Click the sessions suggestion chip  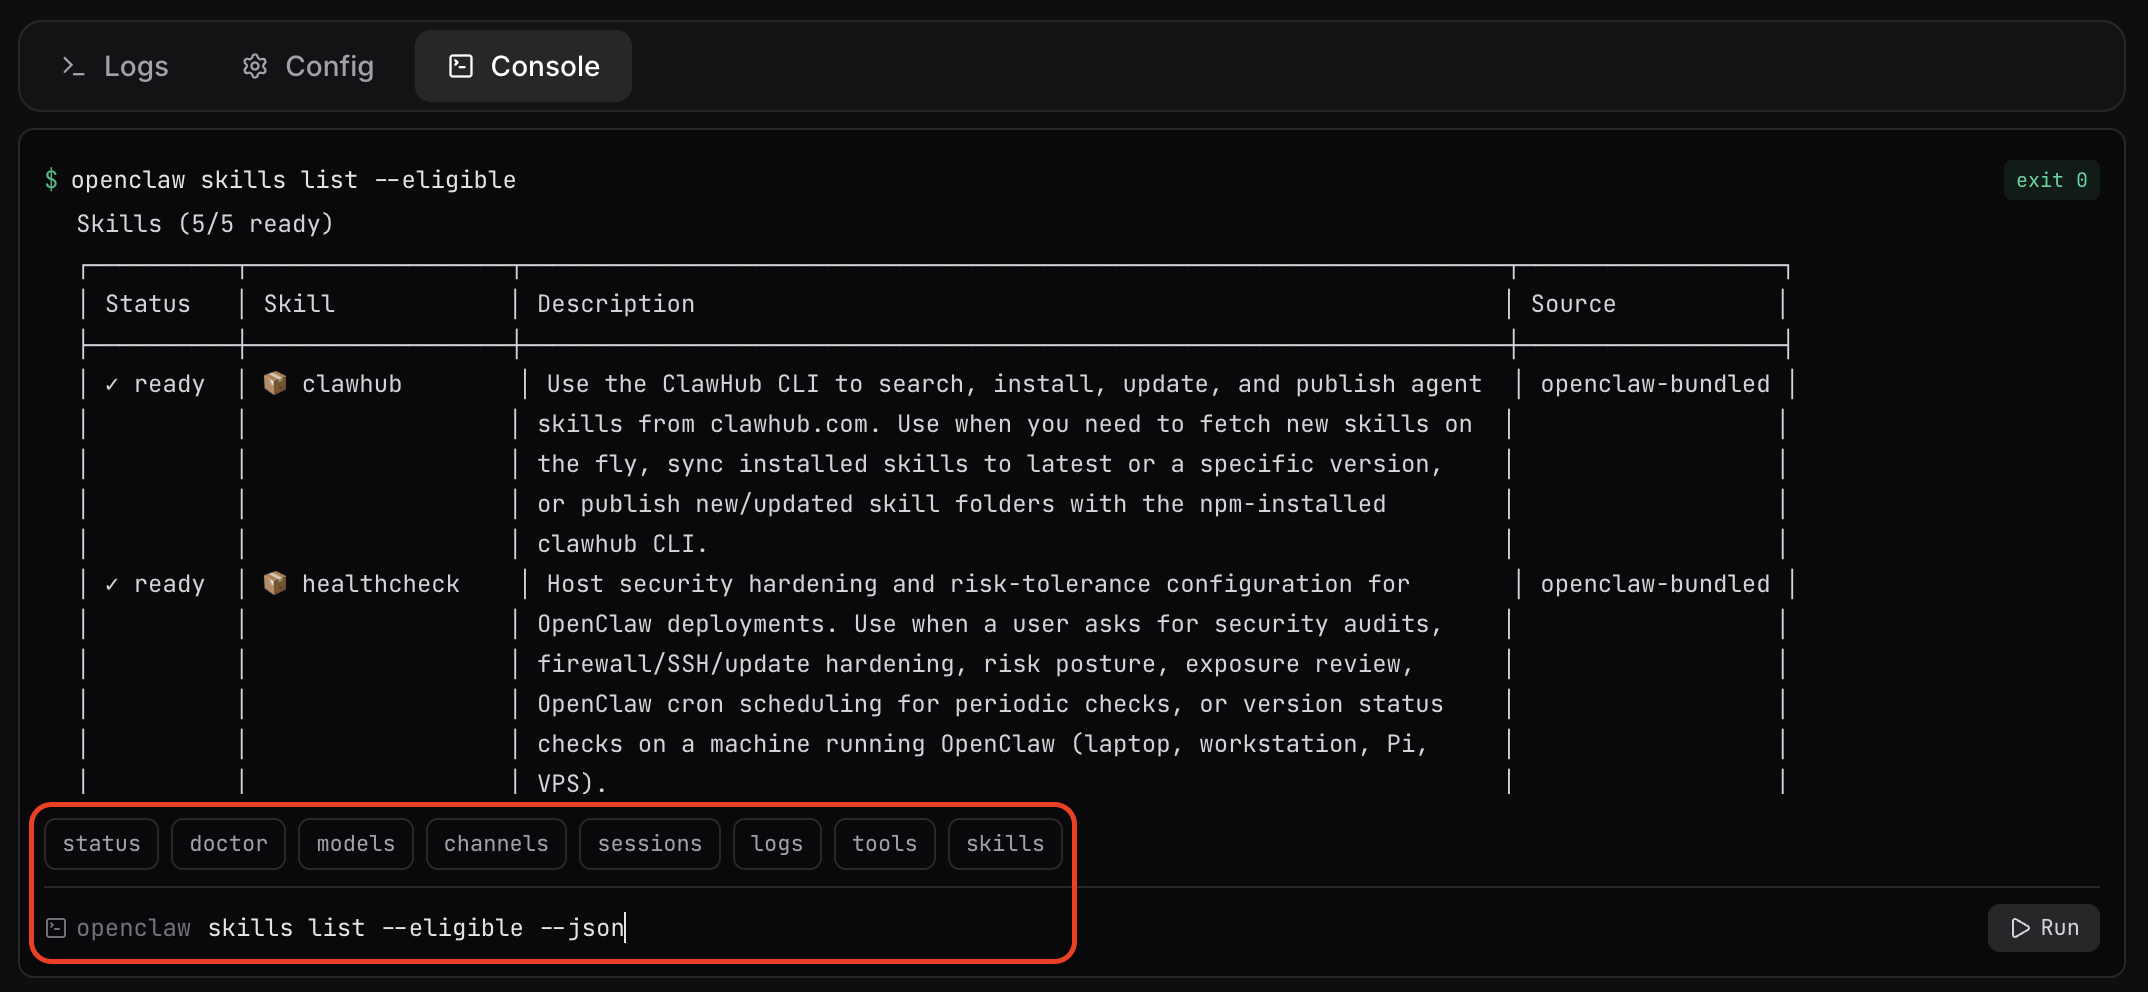tap(649, 843)
